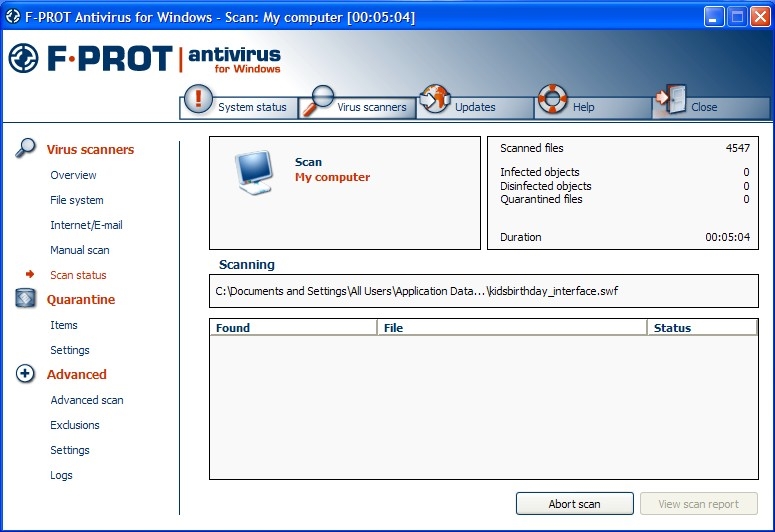Click the My computer monitor icon
Screen dimensions: 775x532
pos(253,172)
